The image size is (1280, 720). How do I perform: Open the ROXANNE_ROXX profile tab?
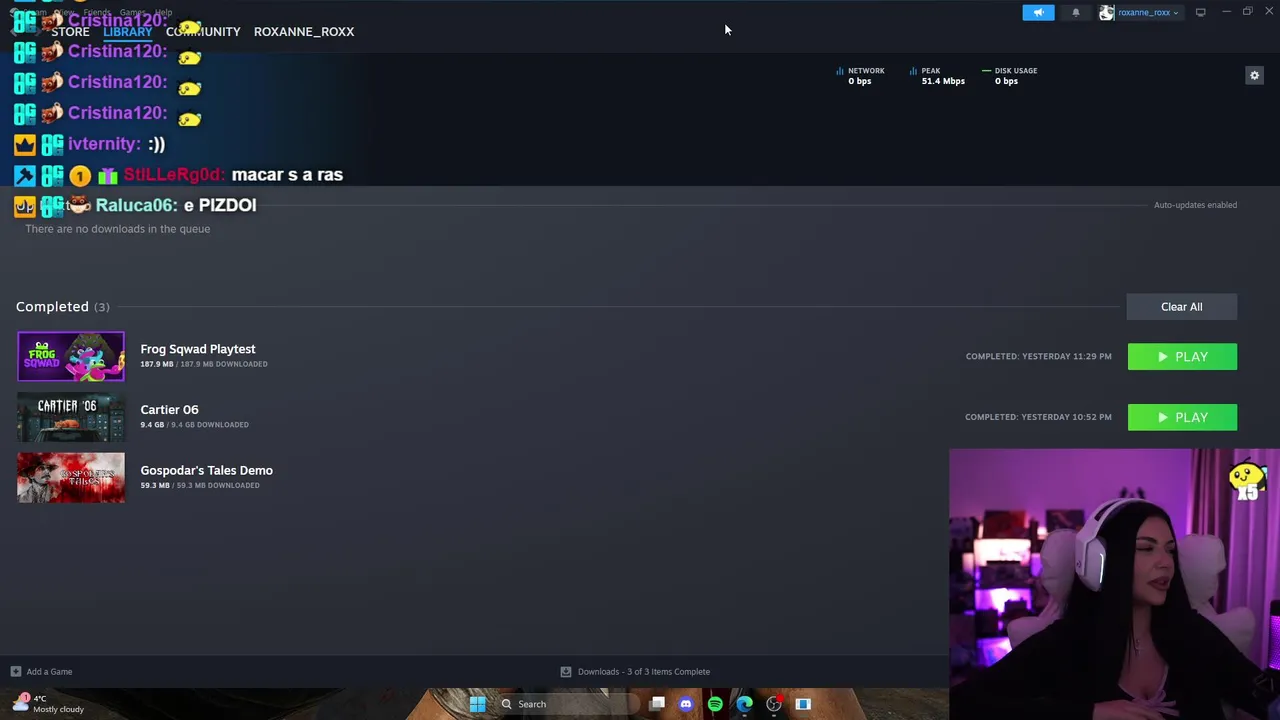[304, 31]
